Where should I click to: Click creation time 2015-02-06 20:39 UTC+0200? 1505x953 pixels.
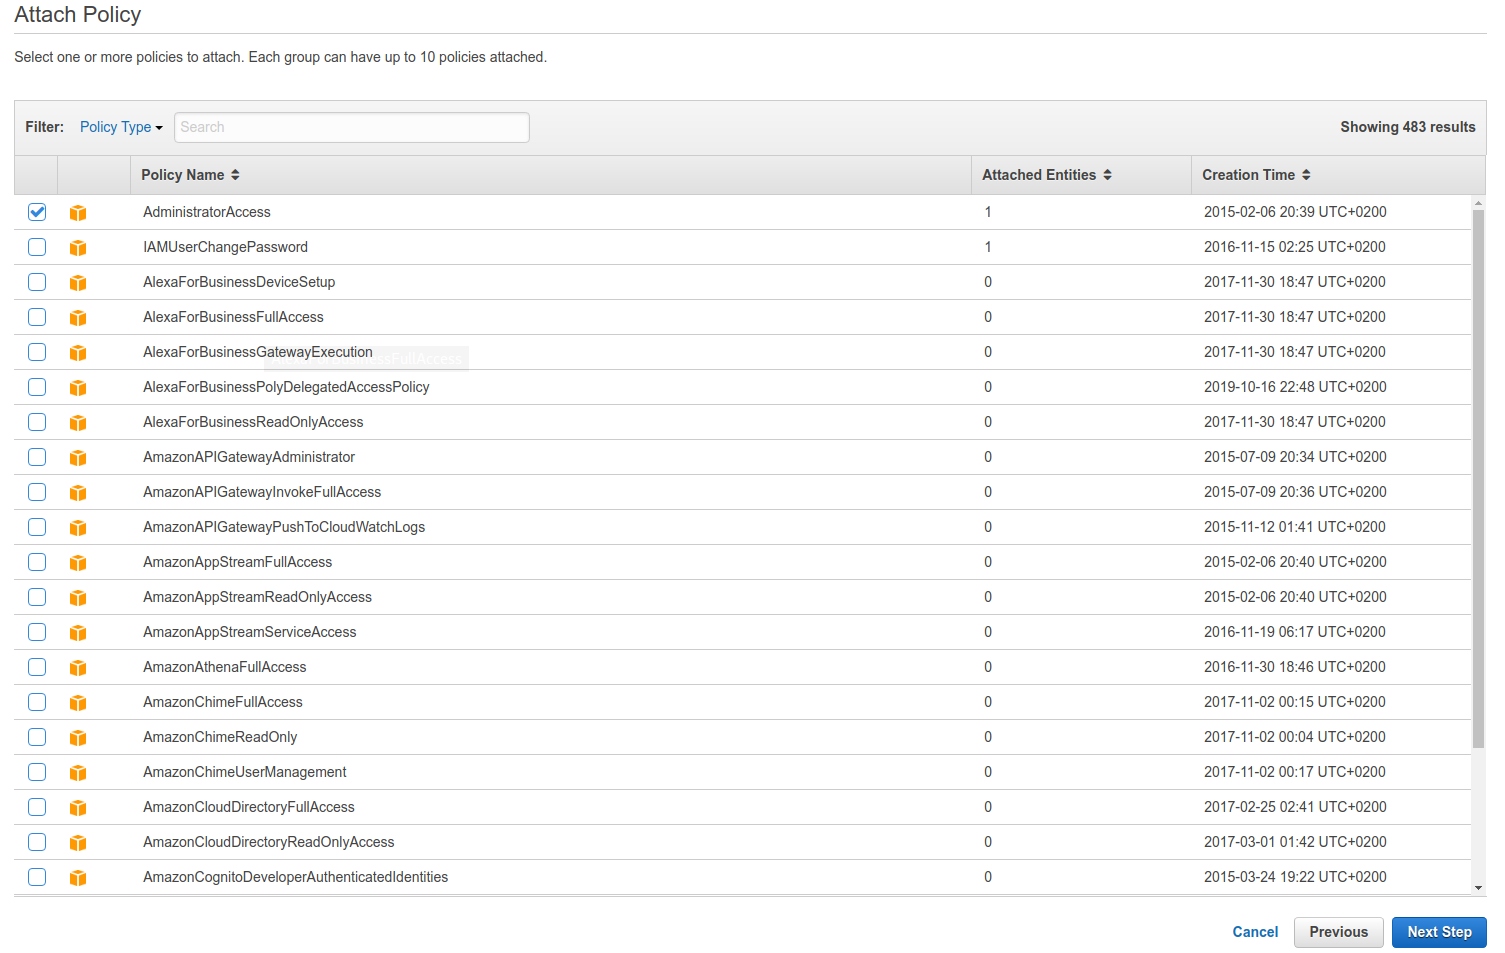(1295, 212)
